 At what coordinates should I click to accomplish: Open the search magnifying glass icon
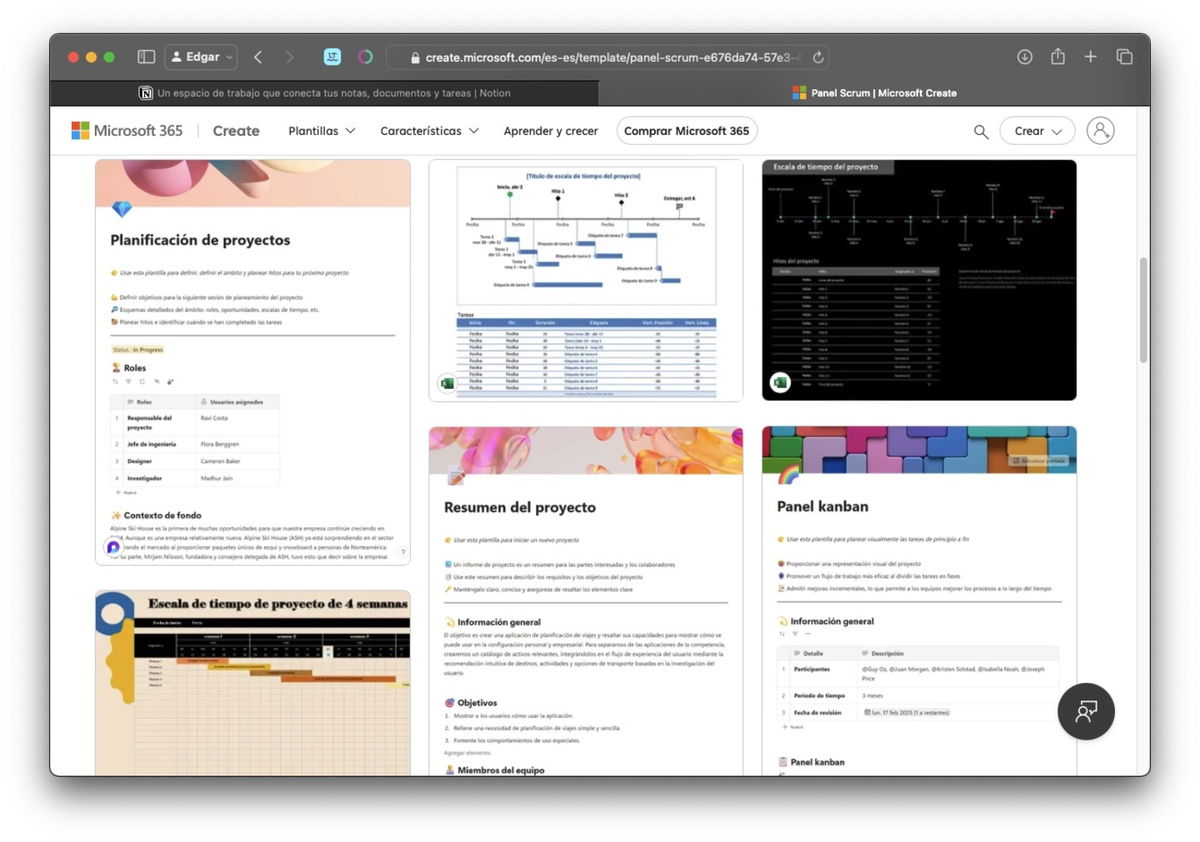click(980, 131)
